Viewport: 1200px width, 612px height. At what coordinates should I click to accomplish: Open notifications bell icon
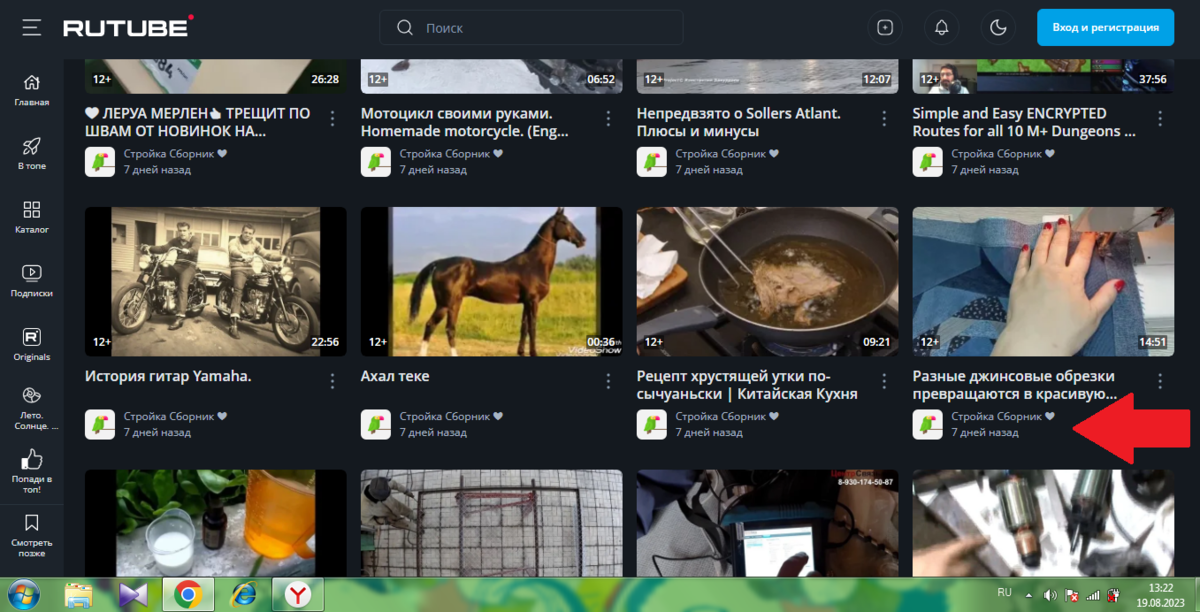(941, 28)
